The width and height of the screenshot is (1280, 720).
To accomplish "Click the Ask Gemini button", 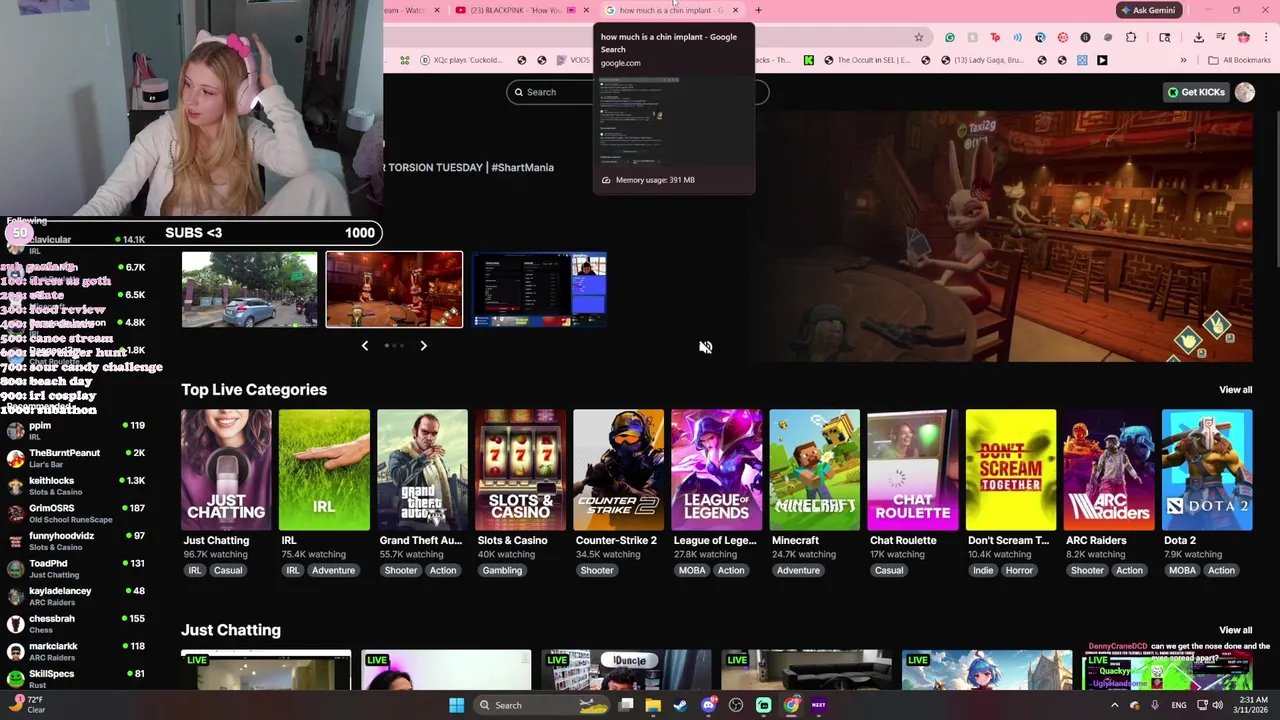I will (x=1148, y=10).
